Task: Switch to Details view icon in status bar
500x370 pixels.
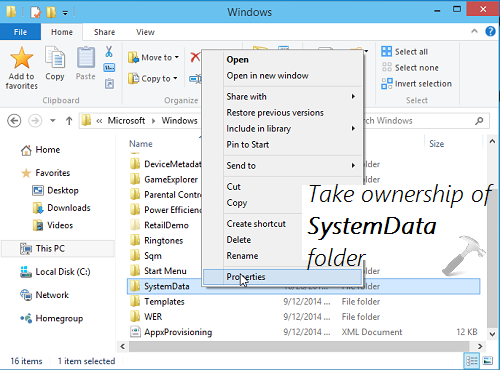Action: (472, 361)
